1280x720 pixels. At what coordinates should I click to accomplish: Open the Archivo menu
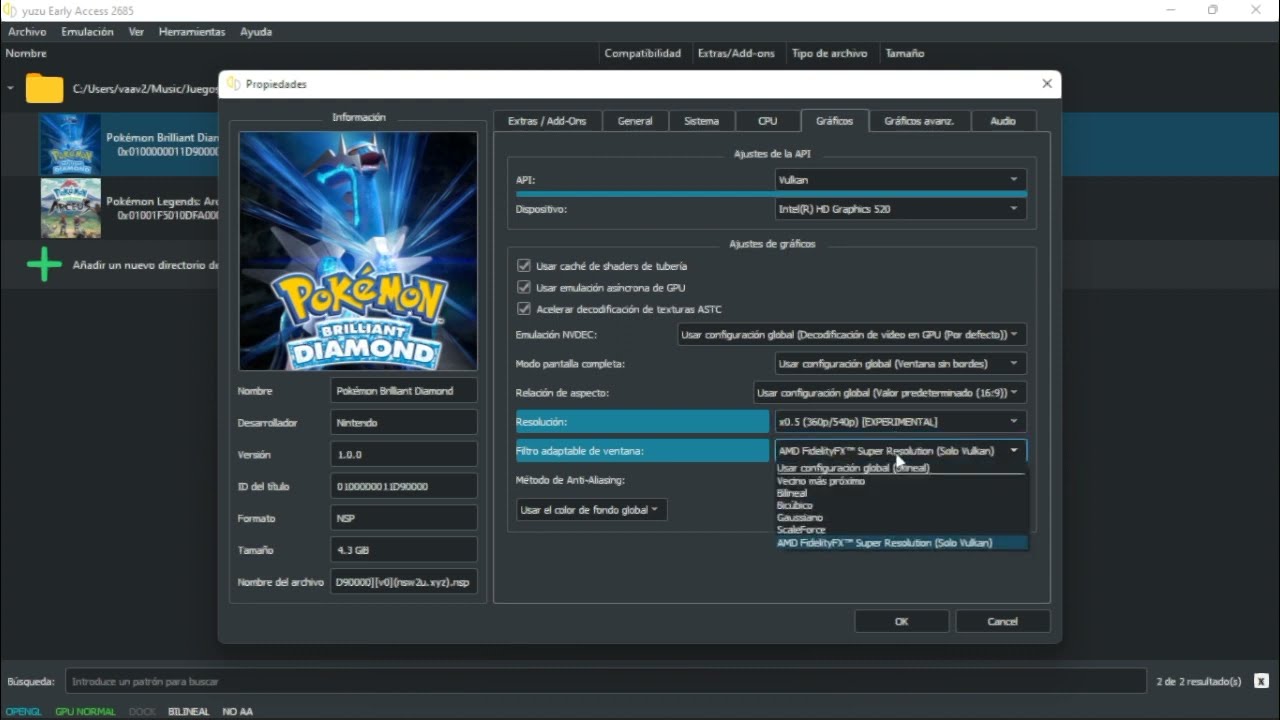28,32
